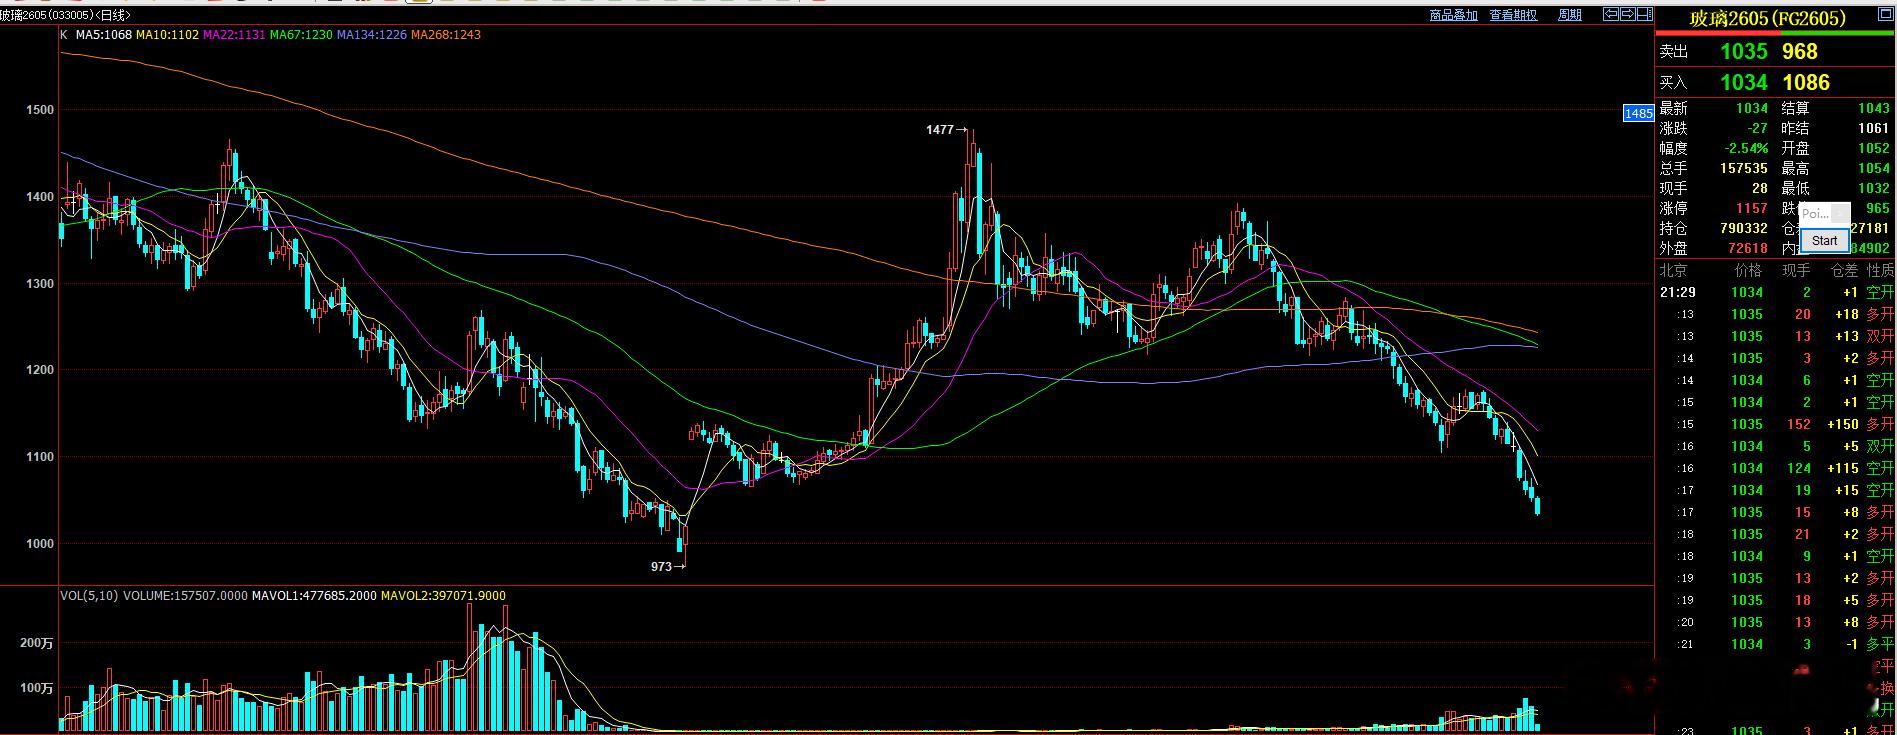This screenshot has height=735, width=1897.
Task: Click the 幅度 value -2.54%
Action: [x=1746, y=149]
